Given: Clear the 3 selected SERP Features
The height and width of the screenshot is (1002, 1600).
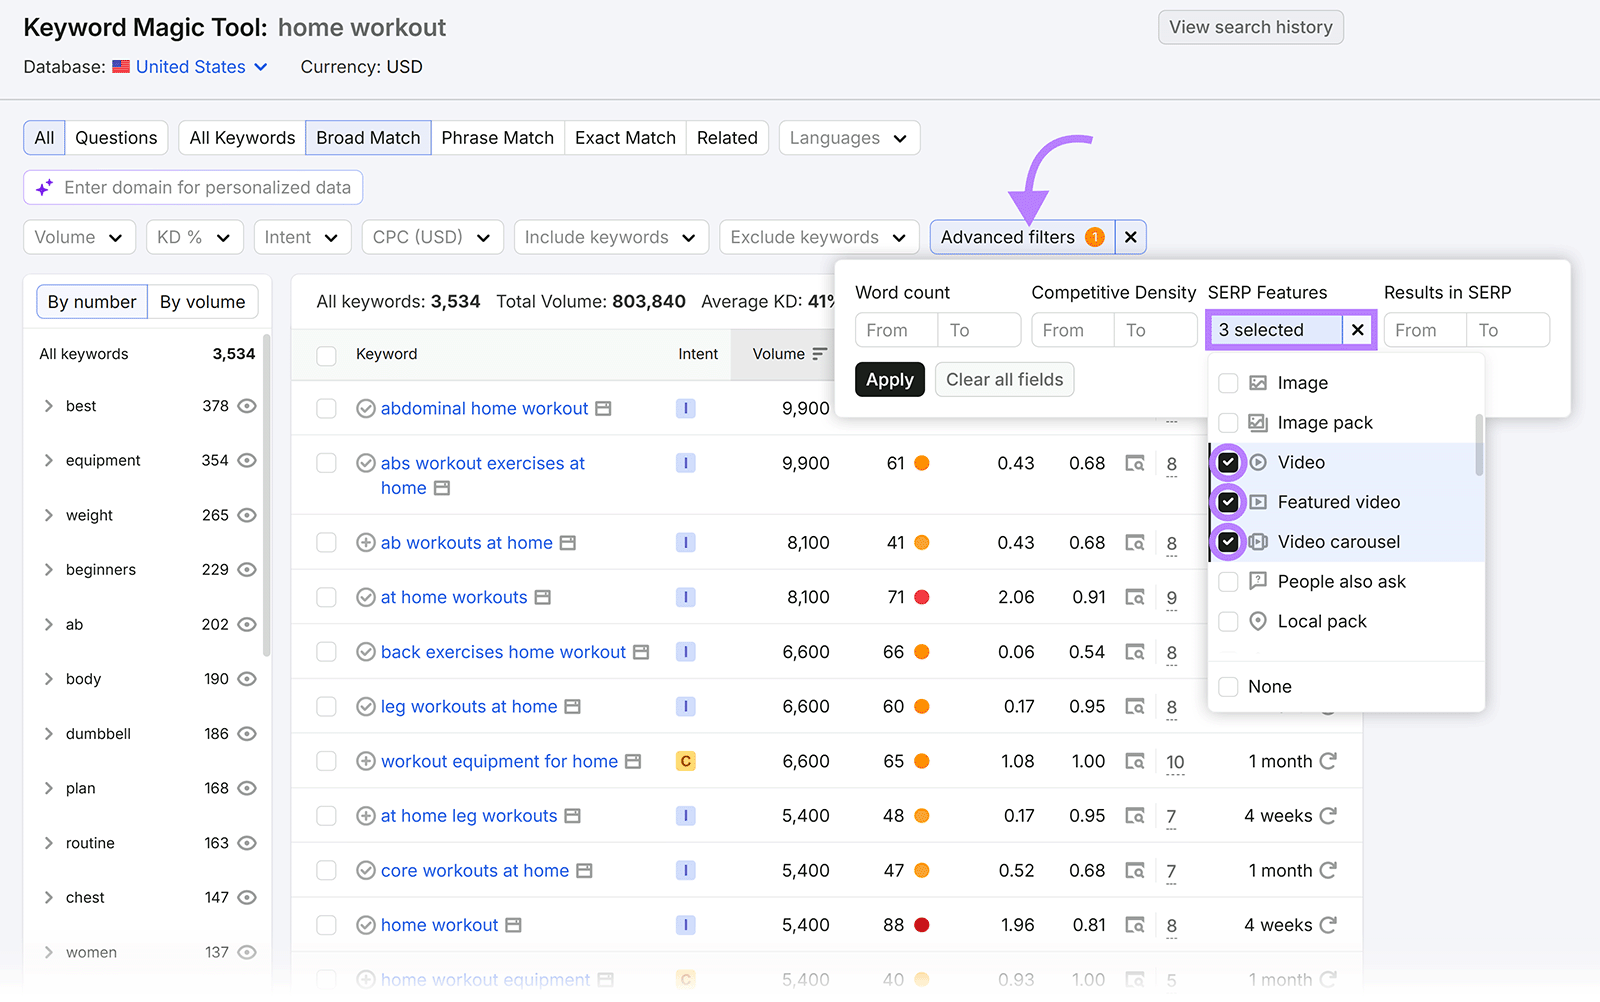Looking at the screenshot, I should (1357, 330).
